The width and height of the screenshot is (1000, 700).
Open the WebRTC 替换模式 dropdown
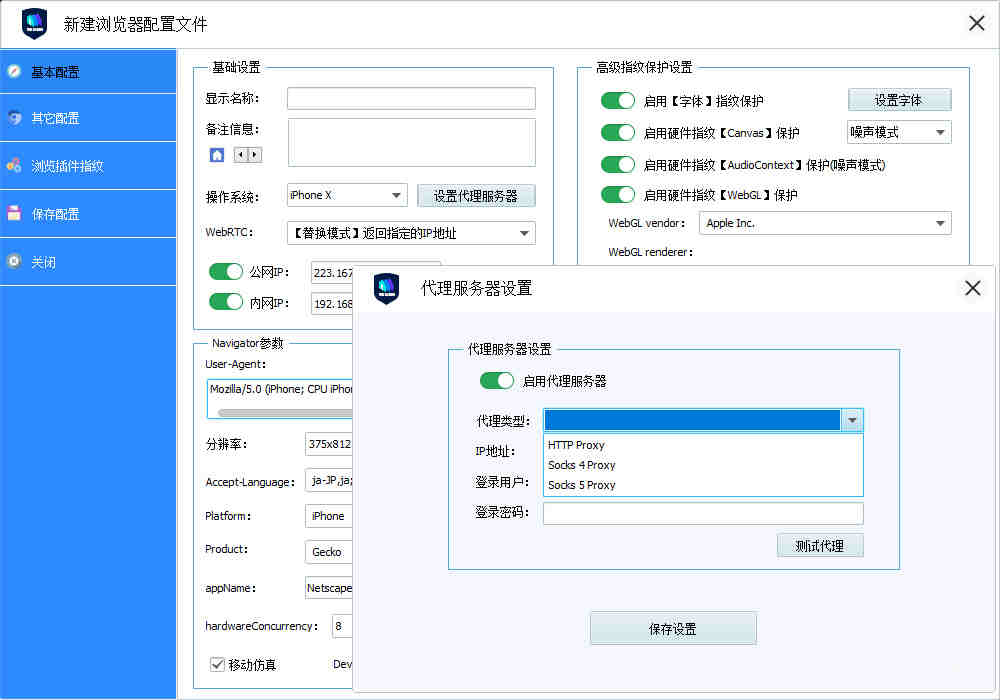pyautogui.click(x=411, y=233)
